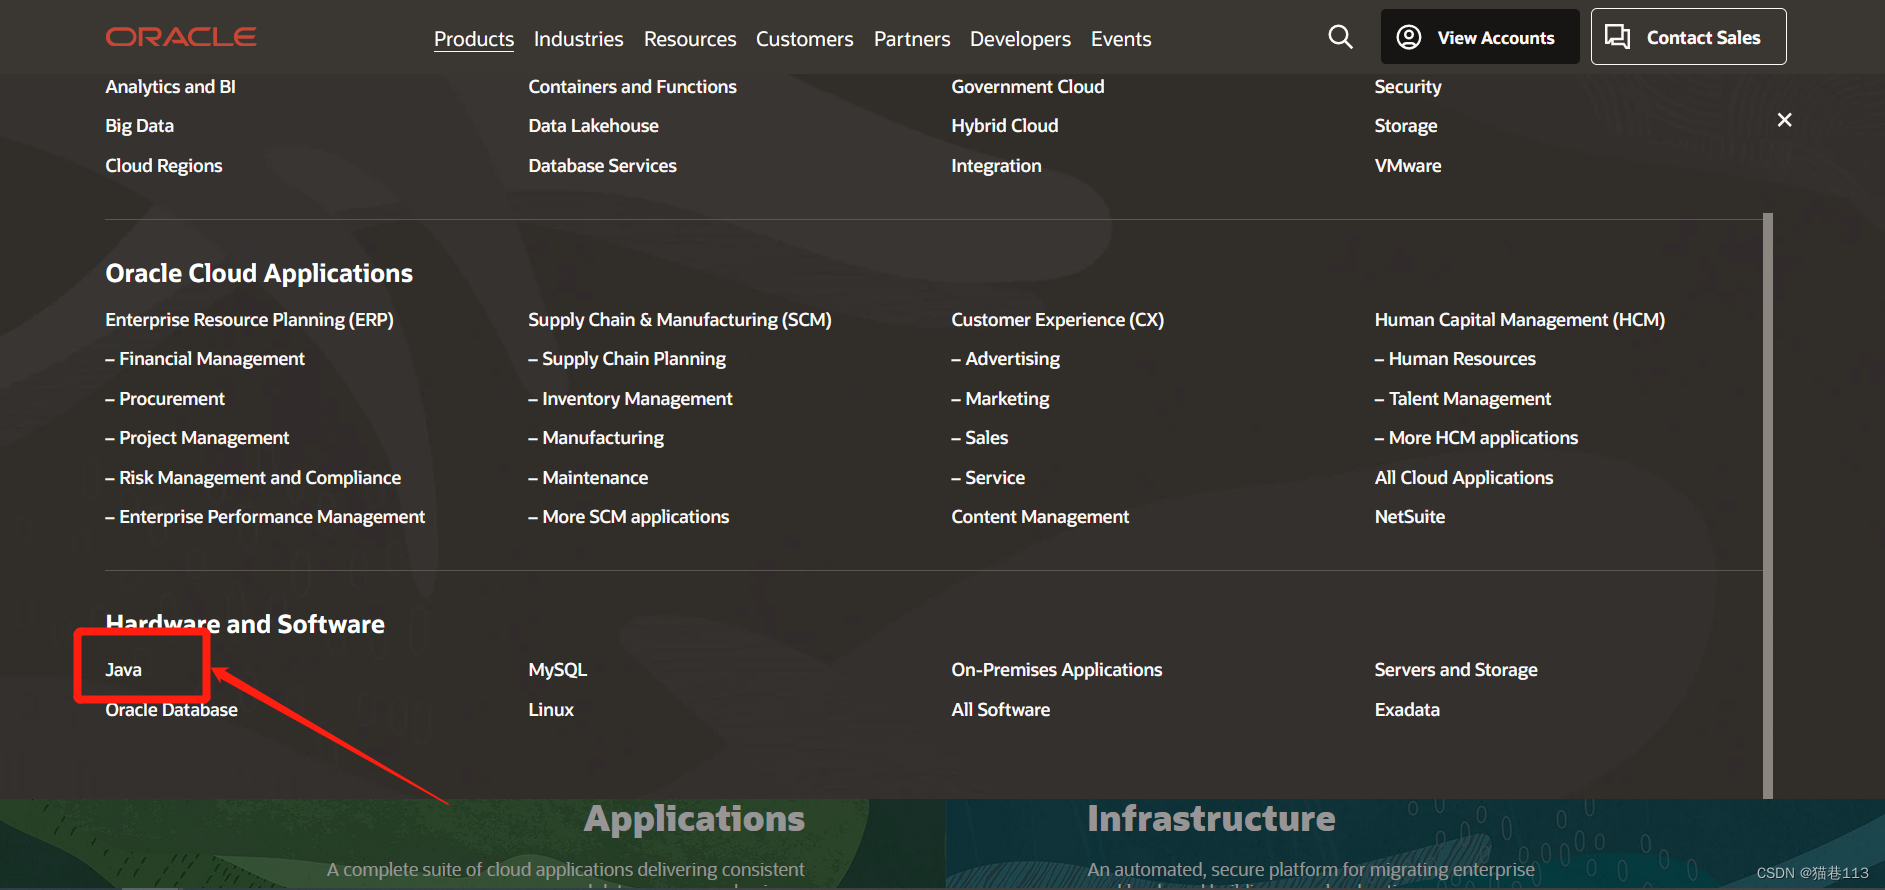
Task: Open Risk Management and Compliance
Action: 253,478
